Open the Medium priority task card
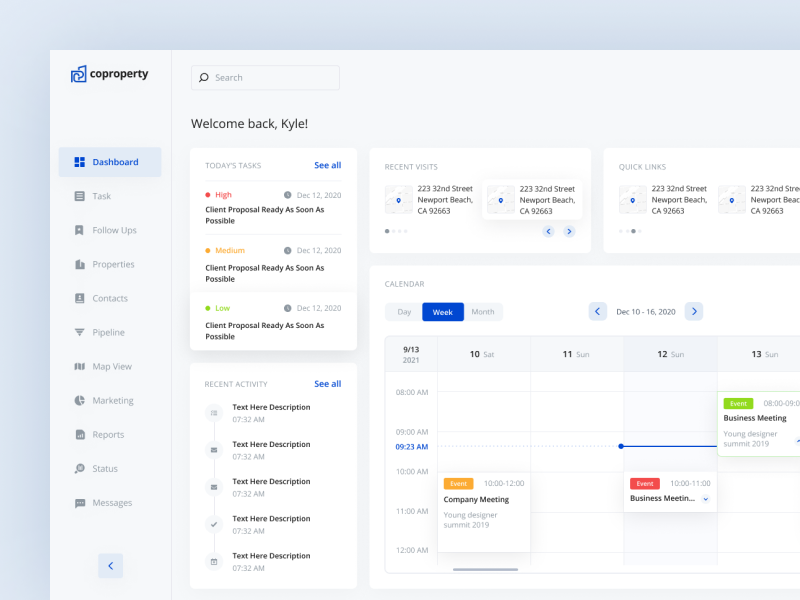 pyautogui.click(x=273, y=264)
